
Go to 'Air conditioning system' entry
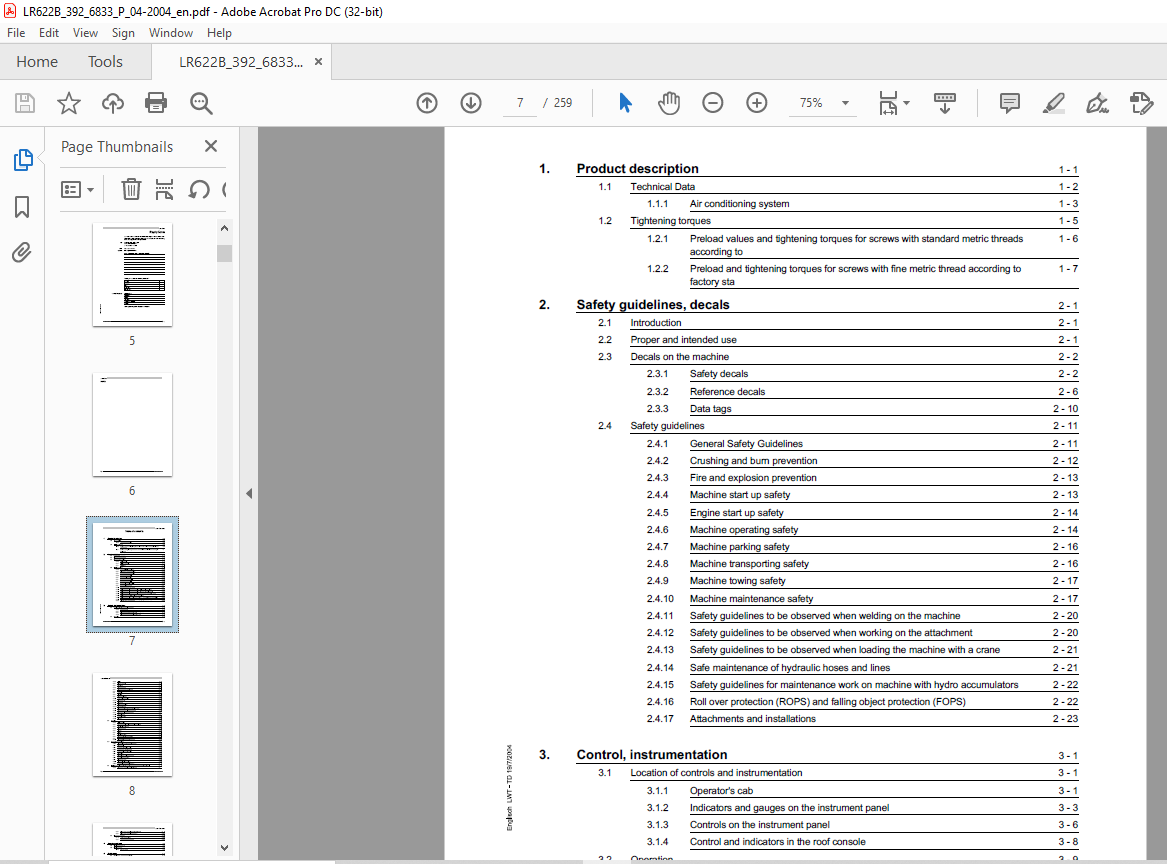click(739, 204)
